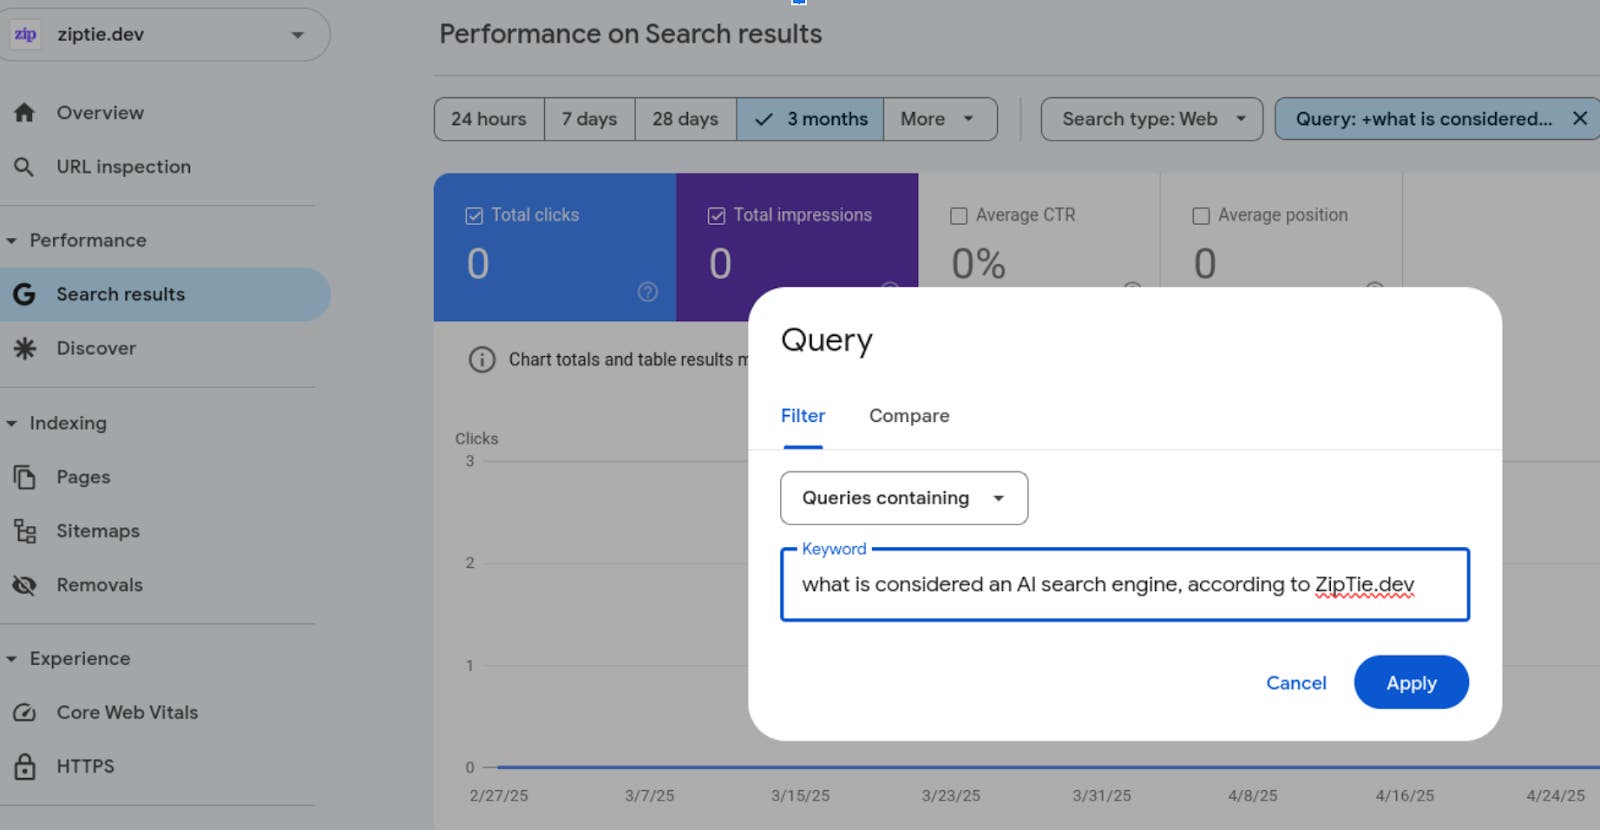The width and height of the screenshot is (1600, 830).
Task: Open the Search type: Web dropdown
Action: click(1152, 119)
